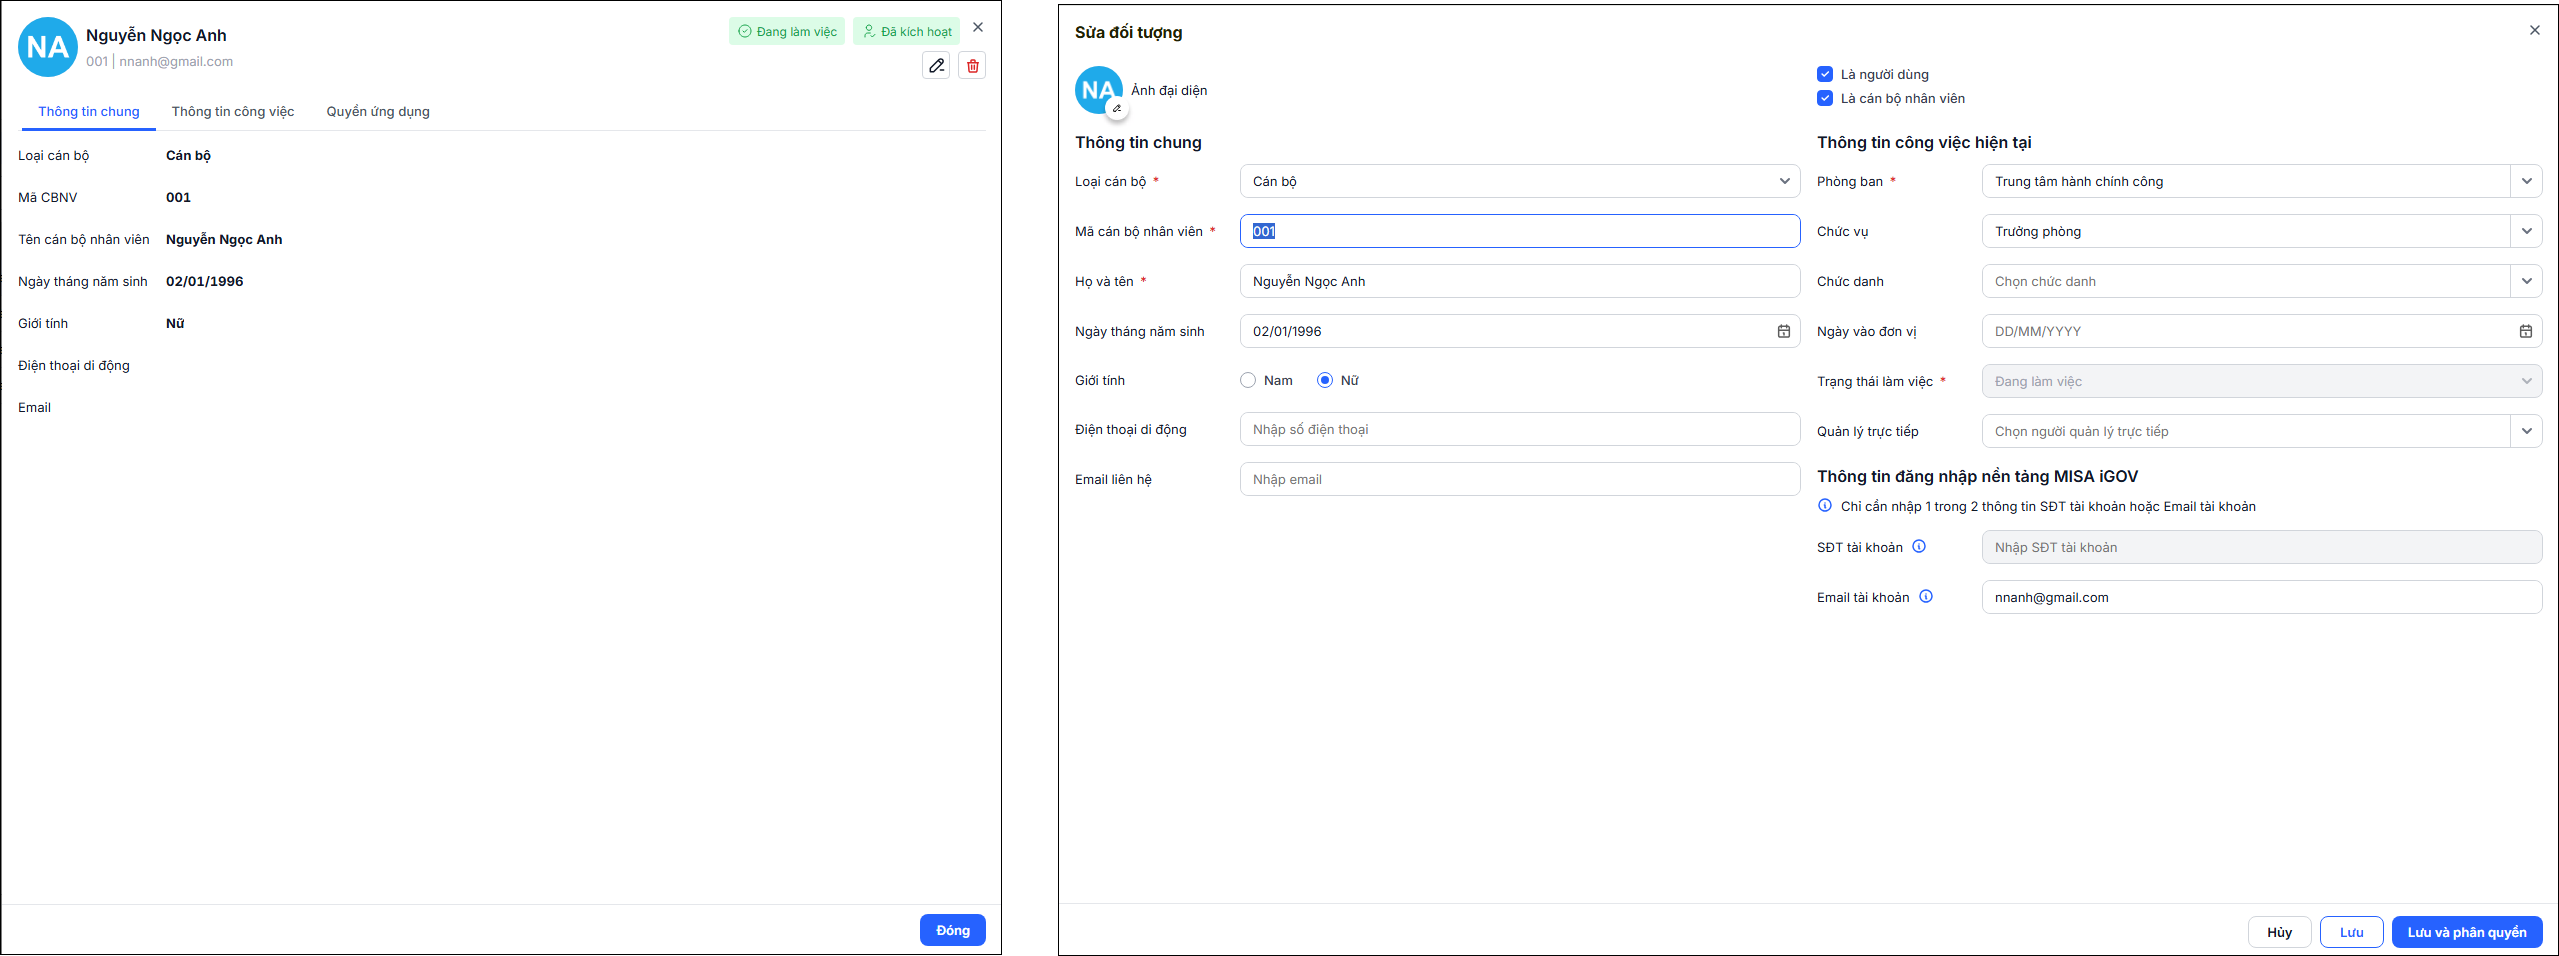The image size is (2559, 956).
Task: Expand the Quản lý trực tiếp dropdown arrow
Action: tap(2526, 432)
